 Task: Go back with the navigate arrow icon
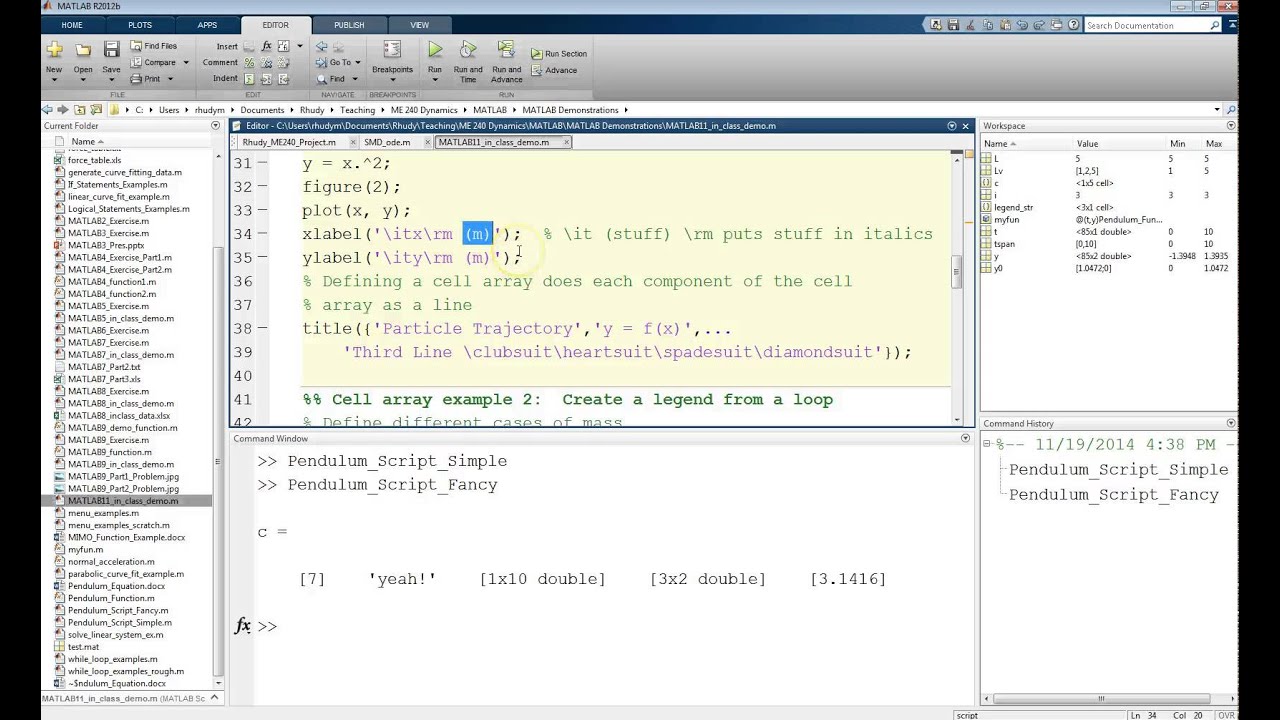pyautogui.click(x=321, y=46)
